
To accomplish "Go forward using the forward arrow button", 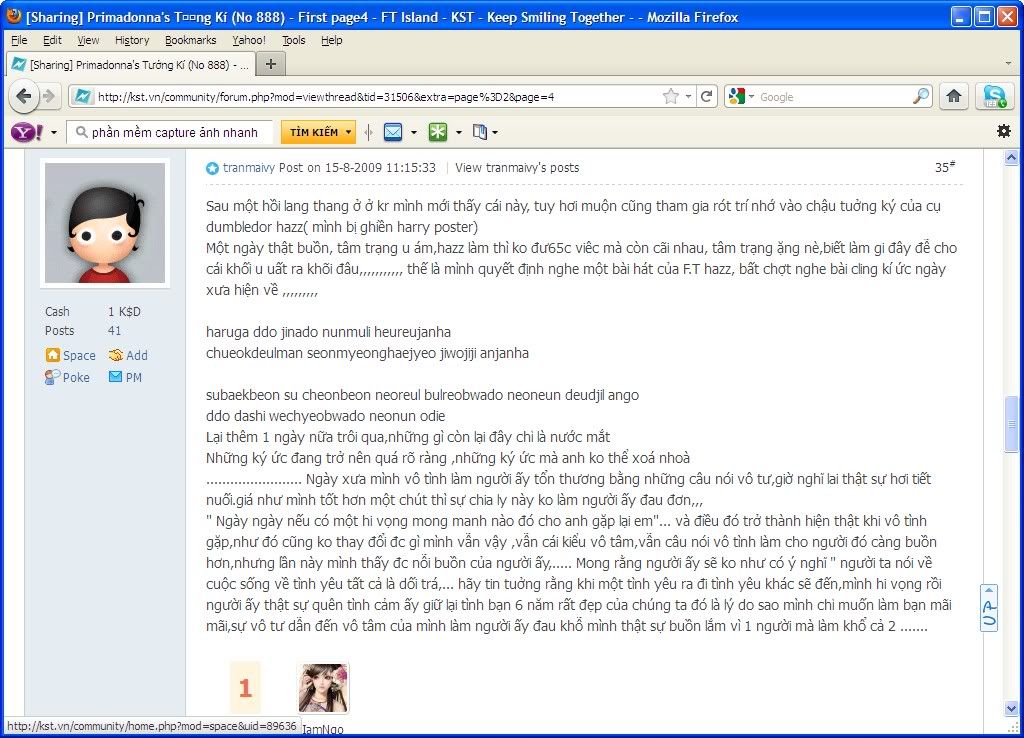I will [49, 97].
